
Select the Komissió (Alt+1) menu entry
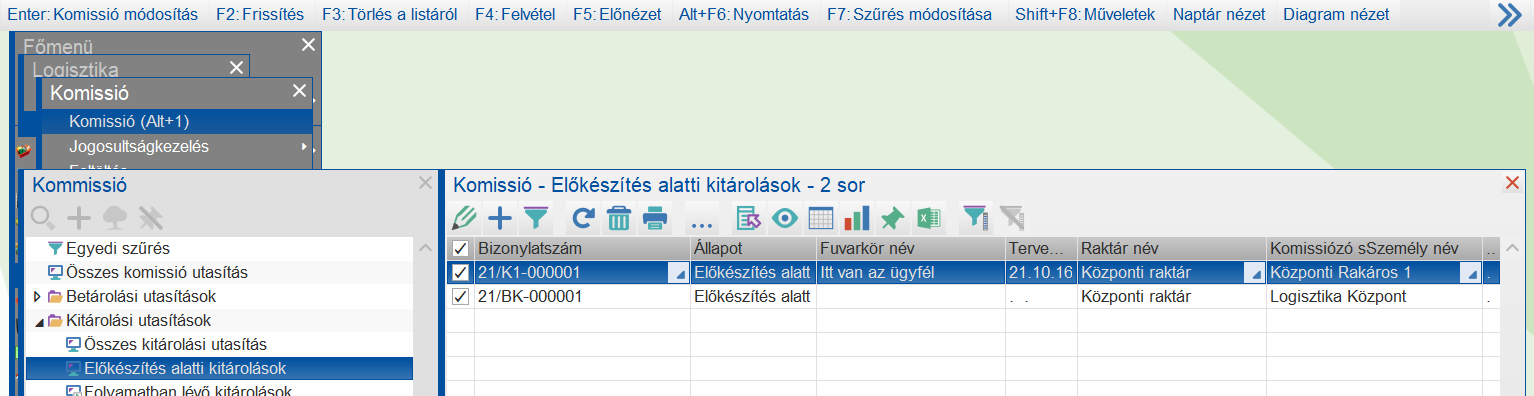click(x=178, y=121)
